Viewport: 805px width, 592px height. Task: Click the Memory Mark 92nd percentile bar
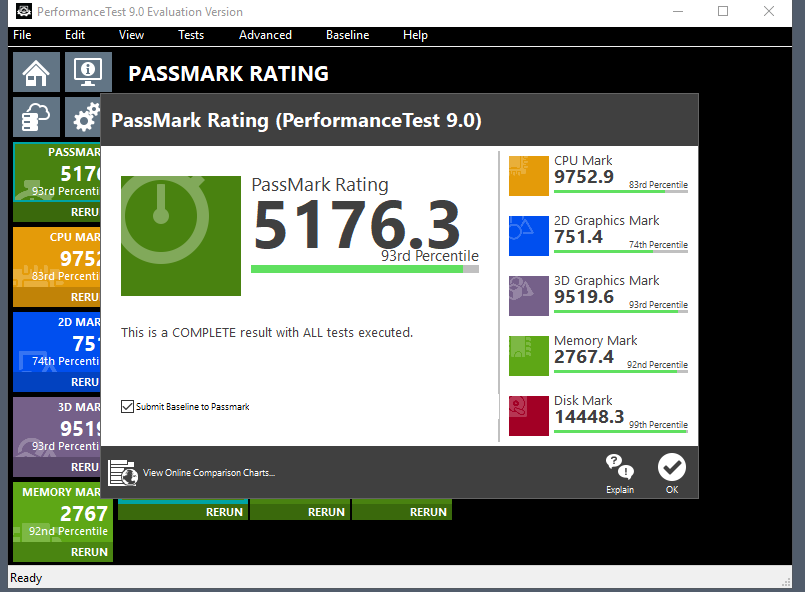click(621, 372)
